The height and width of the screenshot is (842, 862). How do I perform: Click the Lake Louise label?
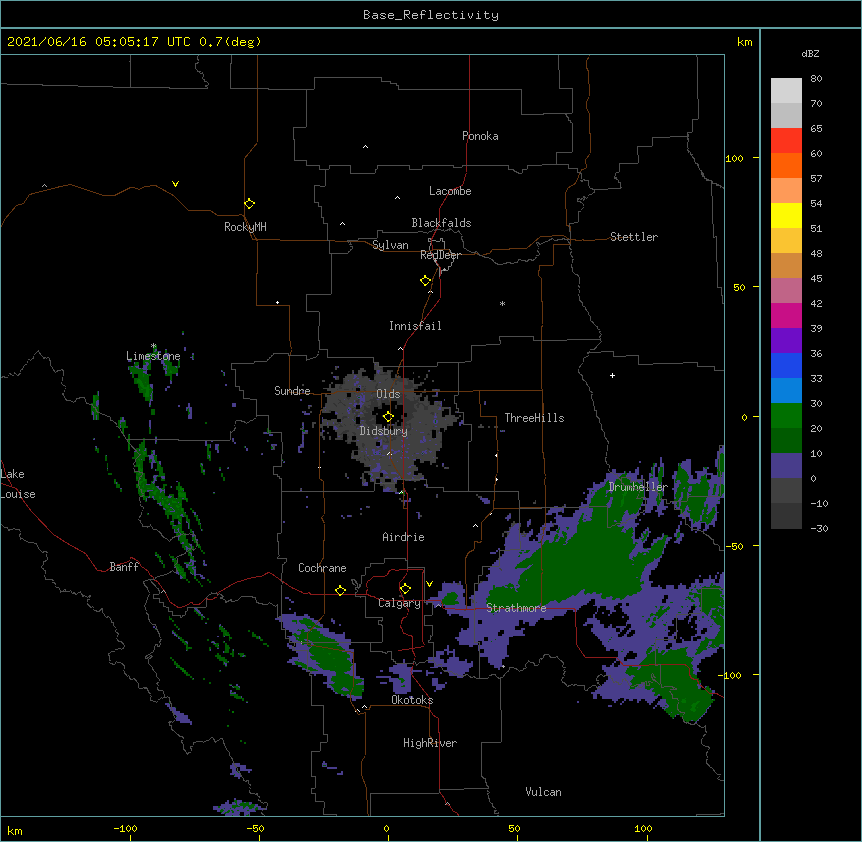(x=17, y=484)
